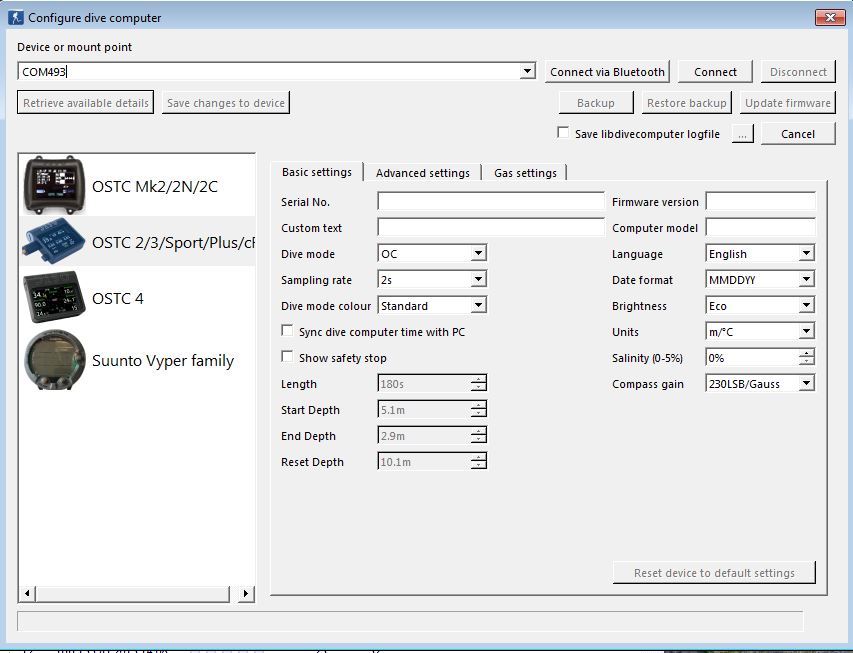This screenshot has height=653, width=853.
Task: Click the Custom text input field
Action: pyautogui.click(x=490, y=228)
